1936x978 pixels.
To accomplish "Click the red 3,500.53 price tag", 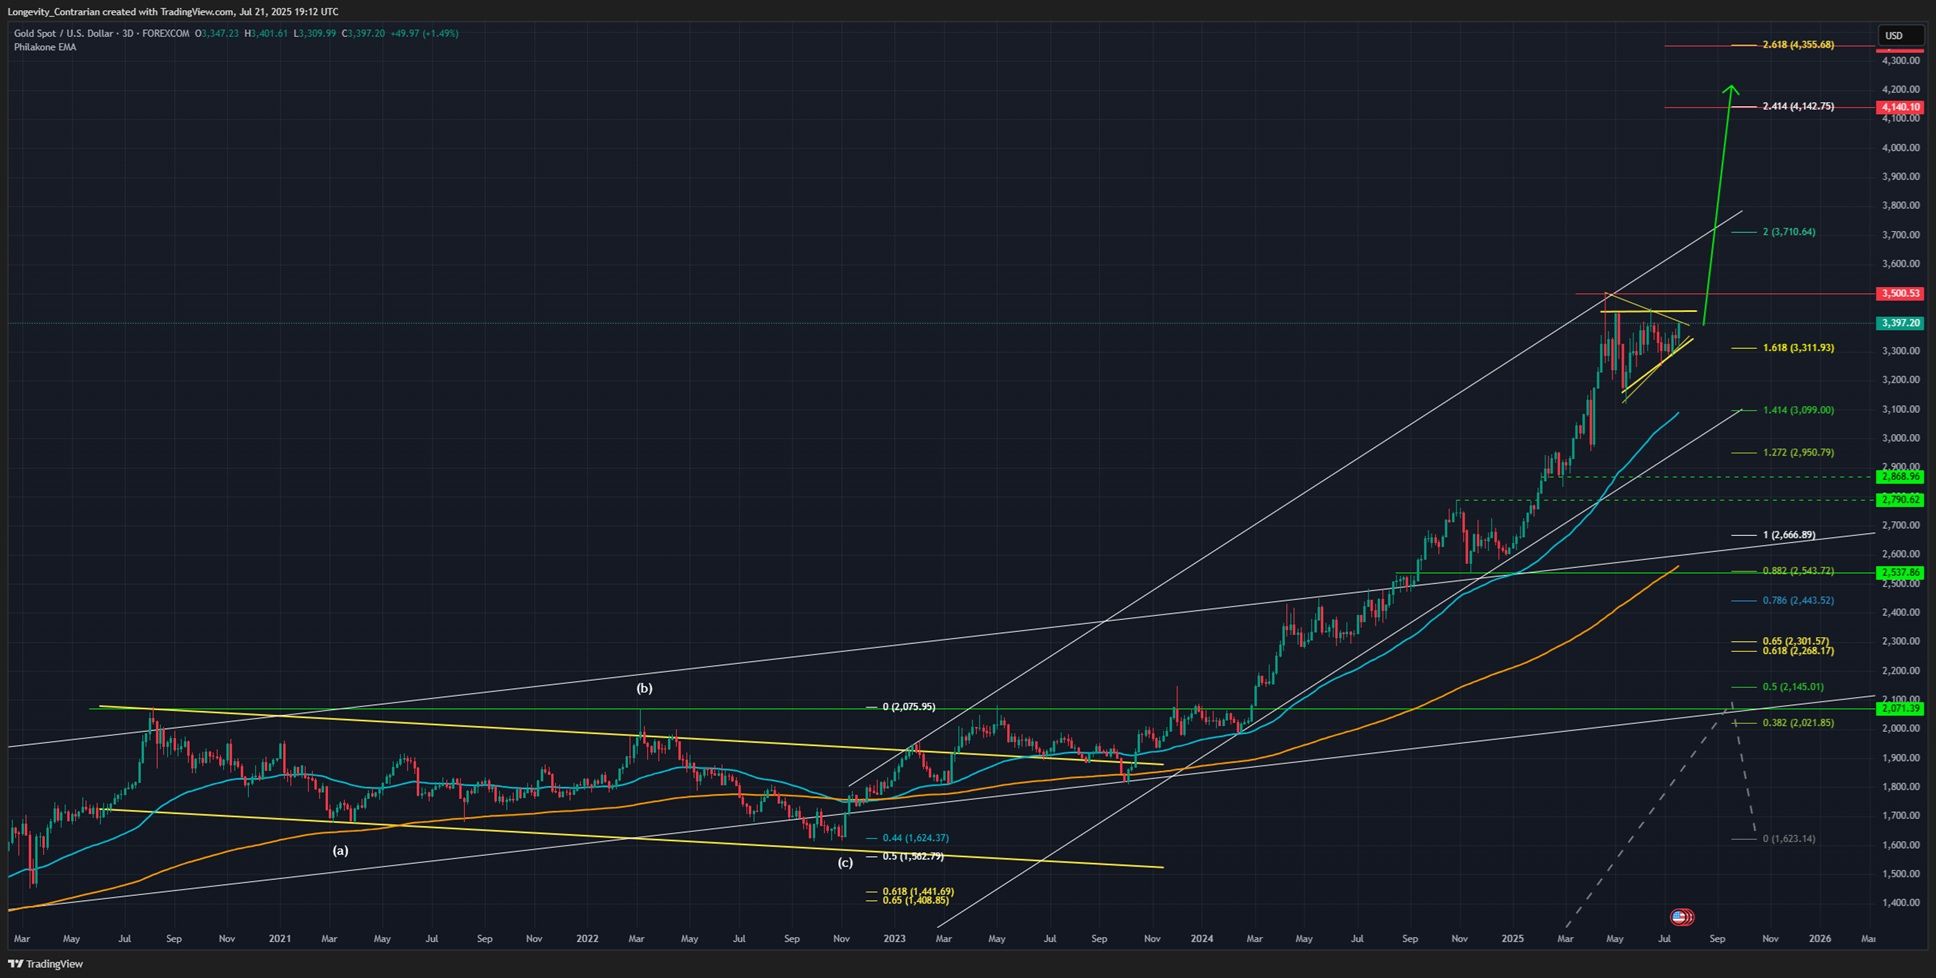I will pyautogui.click(x=1900, y=294).
